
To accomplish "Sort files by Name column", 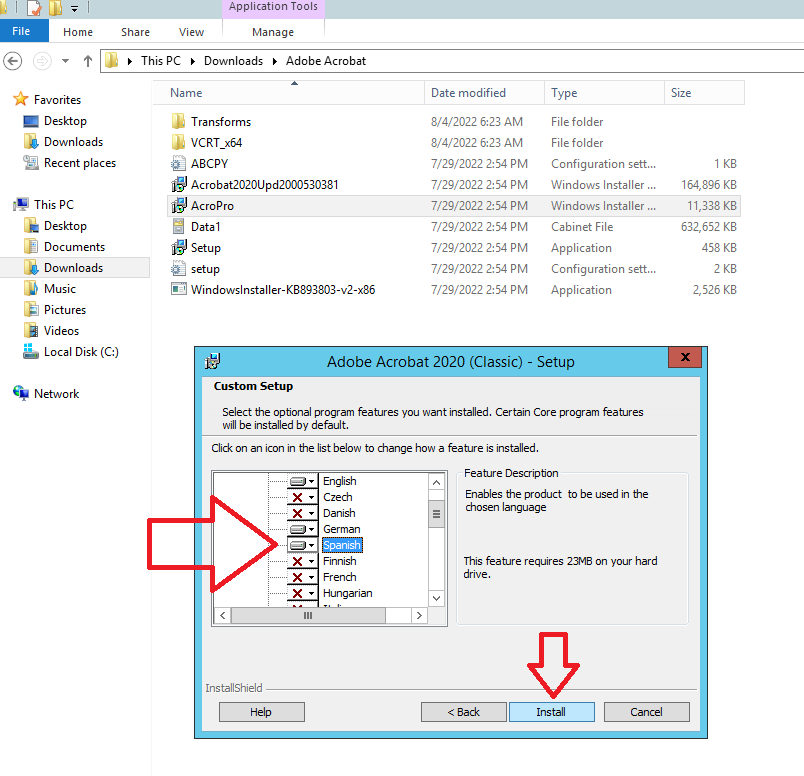I will pos(288,93).
